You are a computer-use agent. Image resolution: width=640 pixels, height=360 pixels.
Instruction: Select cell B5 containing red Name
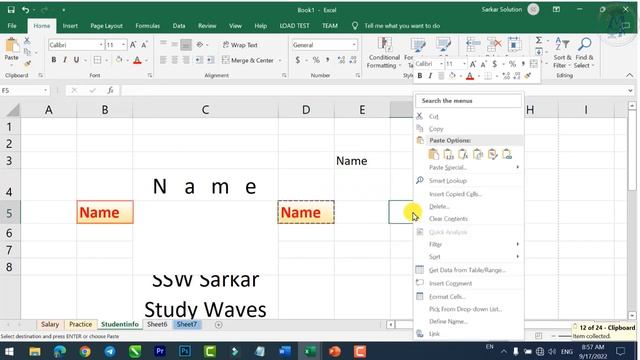coord(105,212)
